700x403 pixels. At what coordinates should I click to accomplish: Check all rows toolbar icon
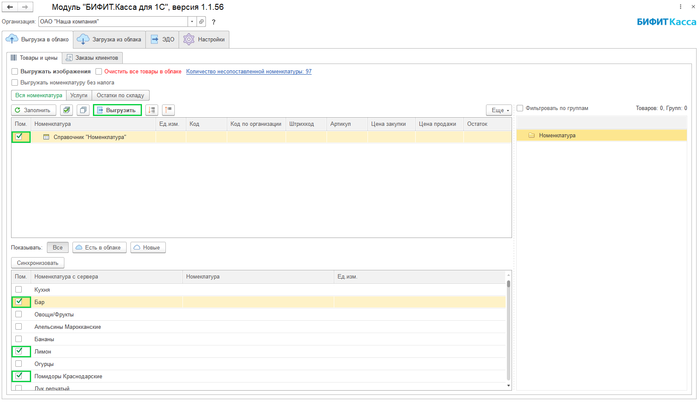66,110
